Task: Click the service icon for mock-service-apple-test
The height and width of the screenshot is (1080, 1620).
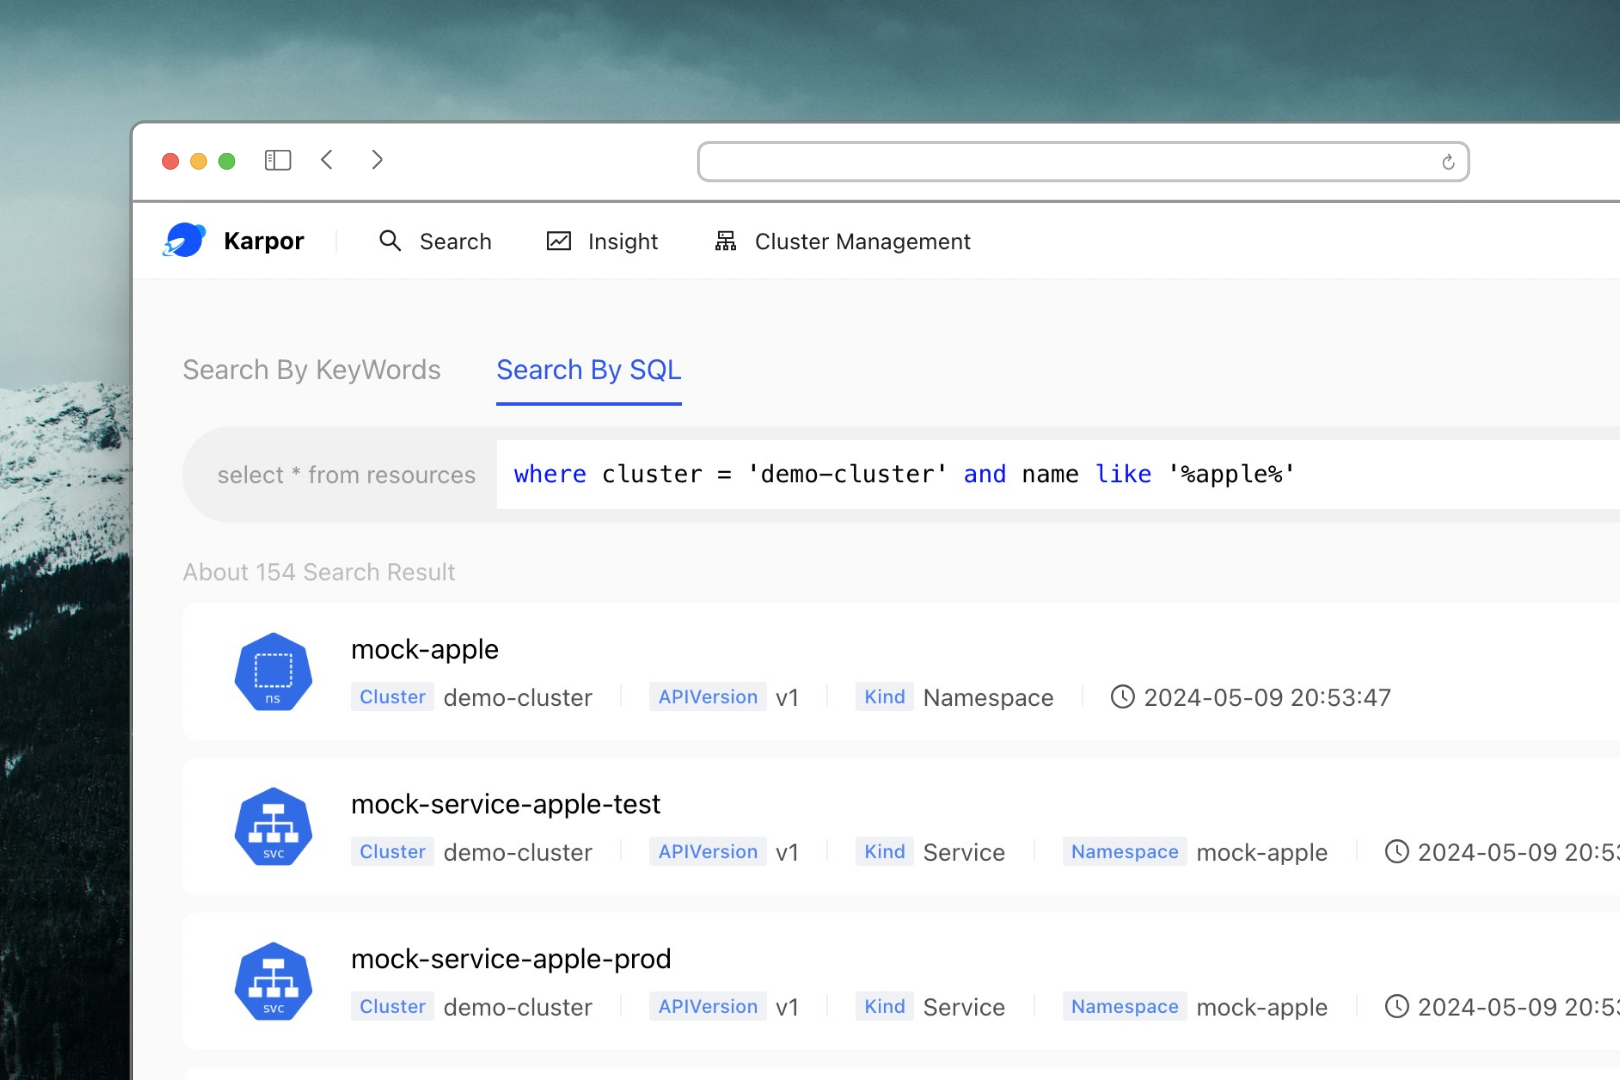Action: click(x=273, y=827)
